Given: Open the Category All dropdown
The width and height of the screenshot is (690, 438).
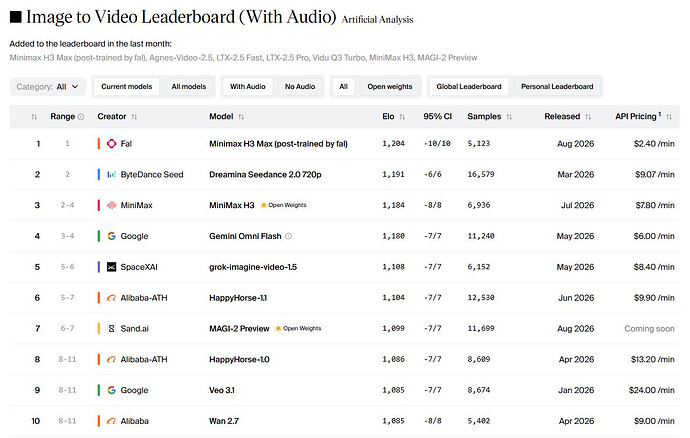Looking at the screenshot, I should point(48,87).
